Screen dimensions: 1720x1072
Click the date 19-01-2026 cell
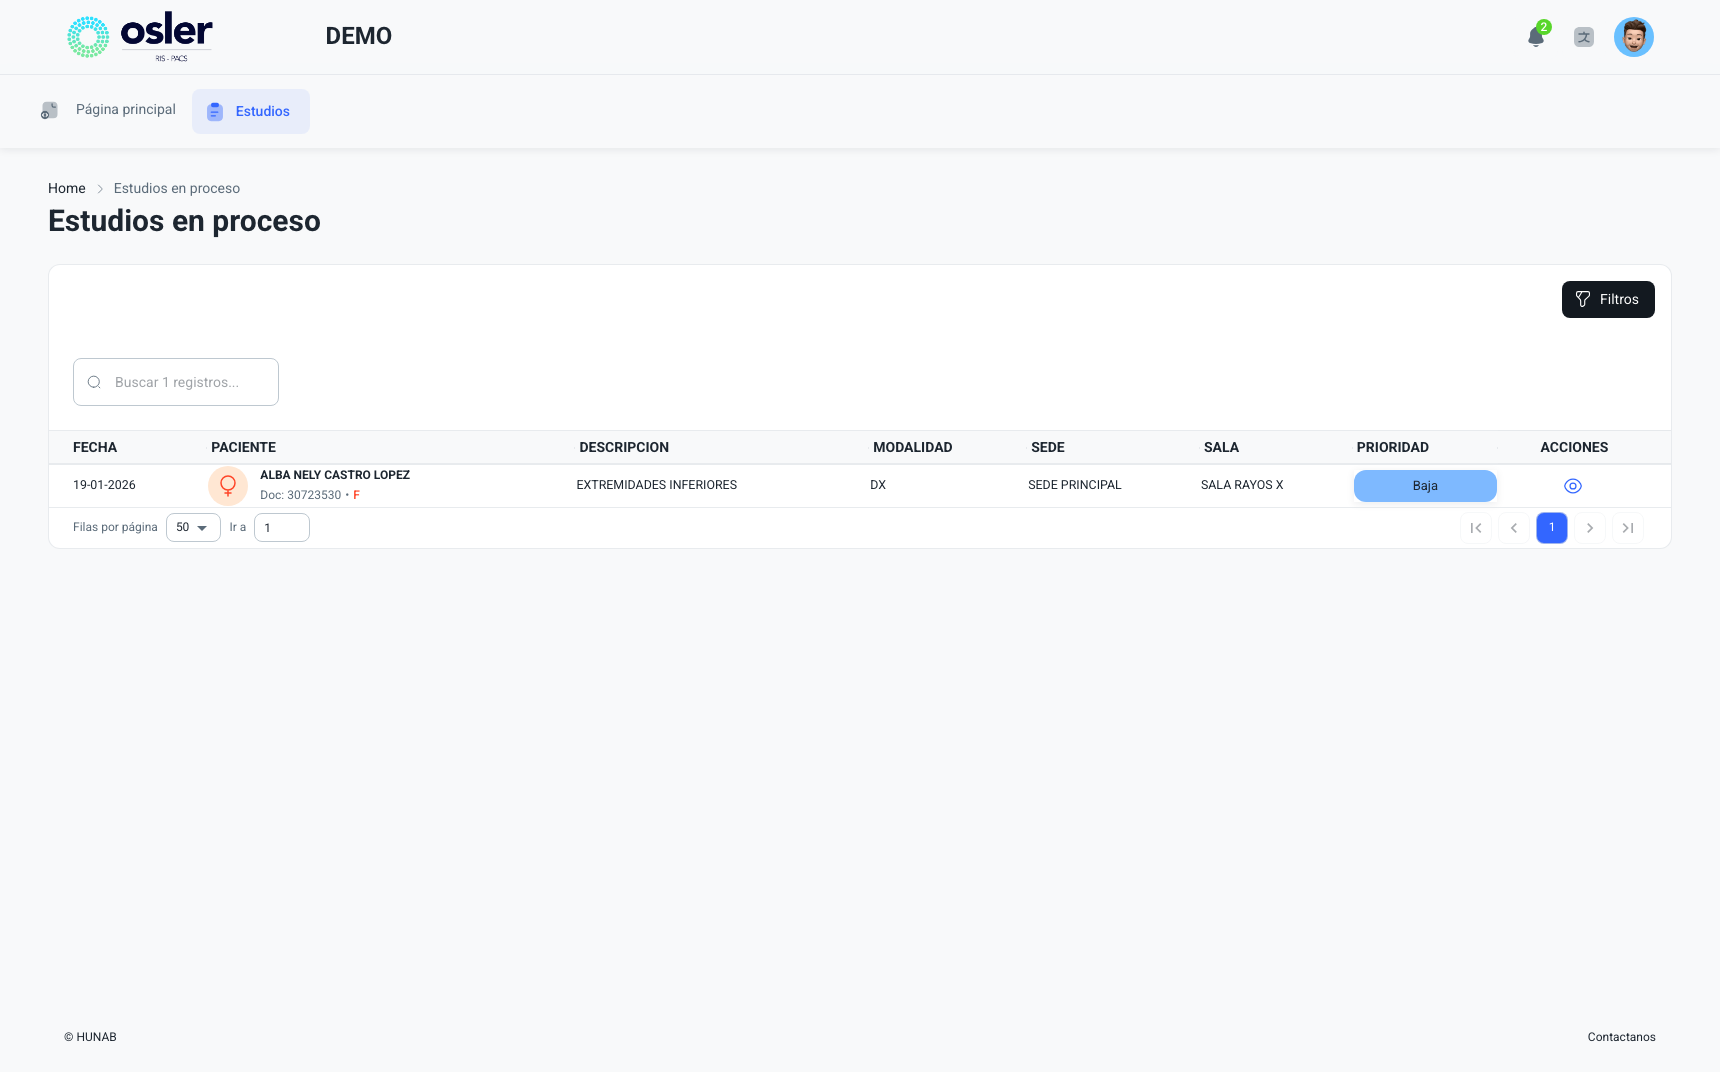[x=104, y=485]
